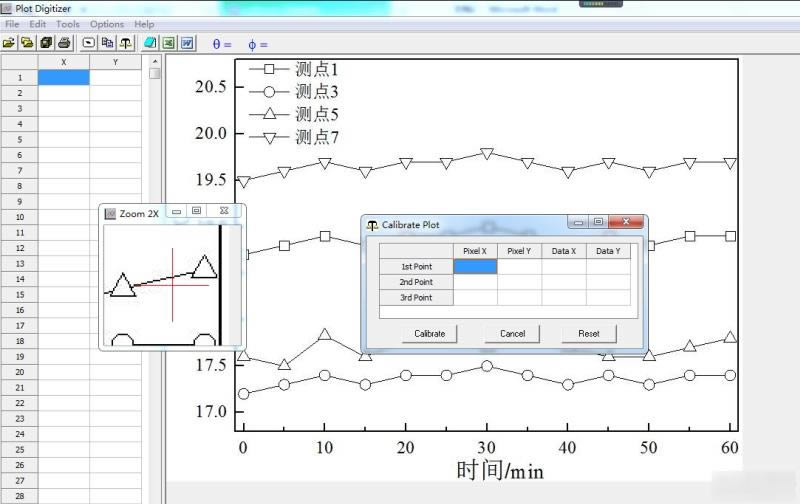This screenshot has width=800, height=504.
Task: Open the File menu
Action: [12, 24]
